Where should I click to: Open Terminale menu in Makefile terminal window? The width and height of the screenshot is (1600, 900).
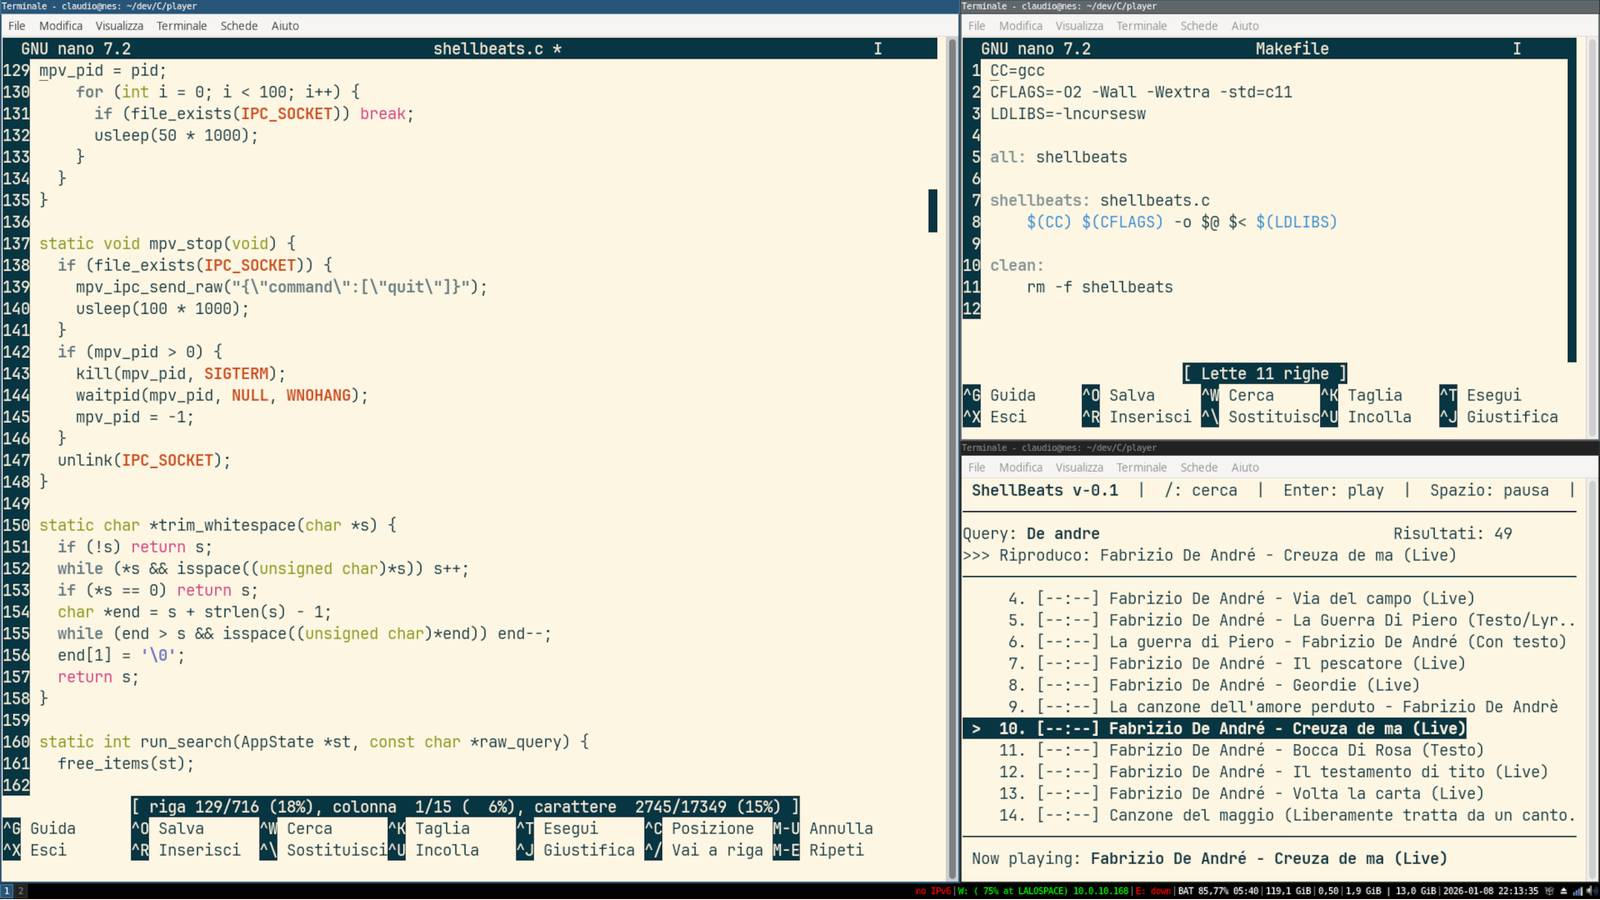[1142, 26]
